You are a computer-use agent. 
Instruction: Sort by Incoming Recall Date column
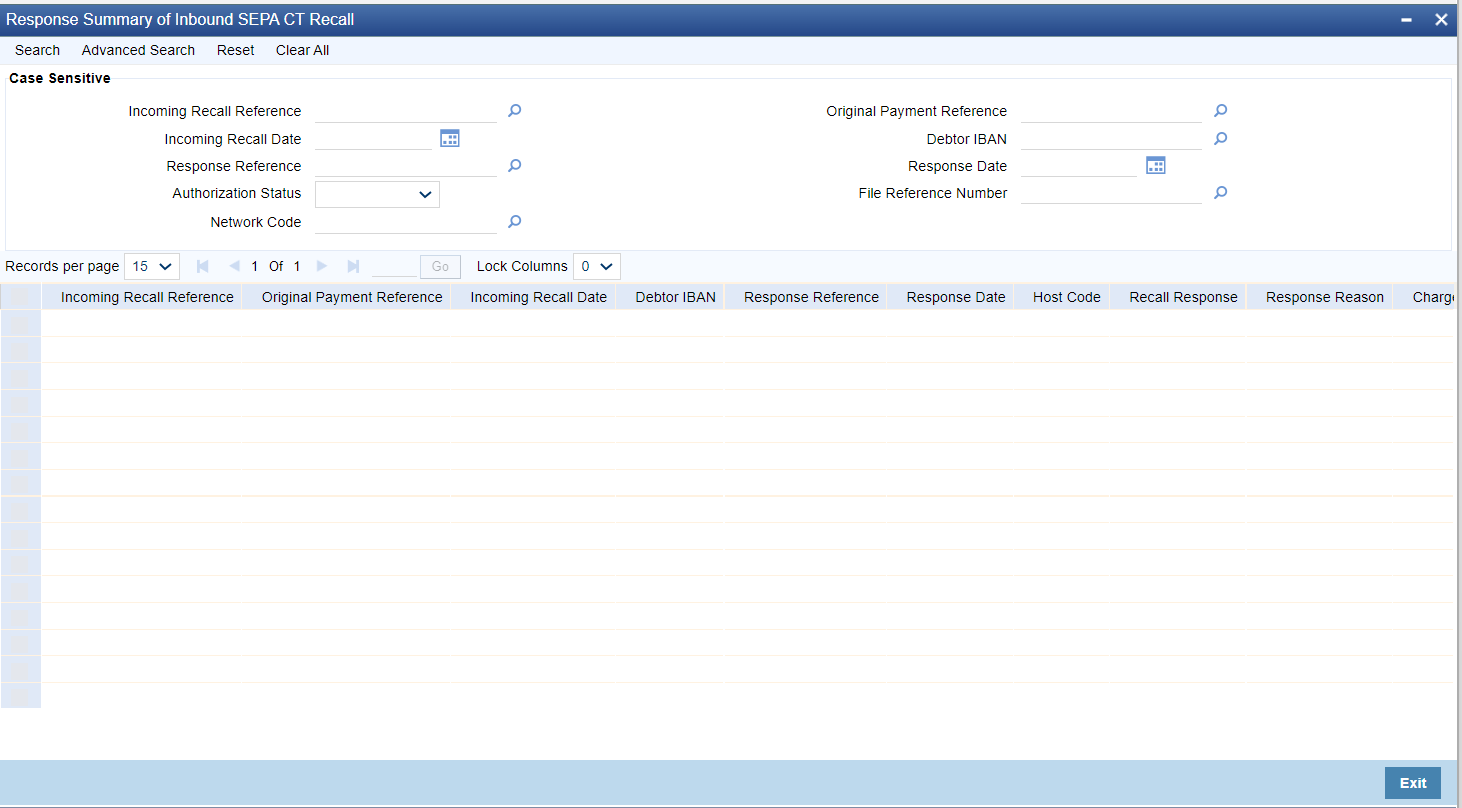538,297
